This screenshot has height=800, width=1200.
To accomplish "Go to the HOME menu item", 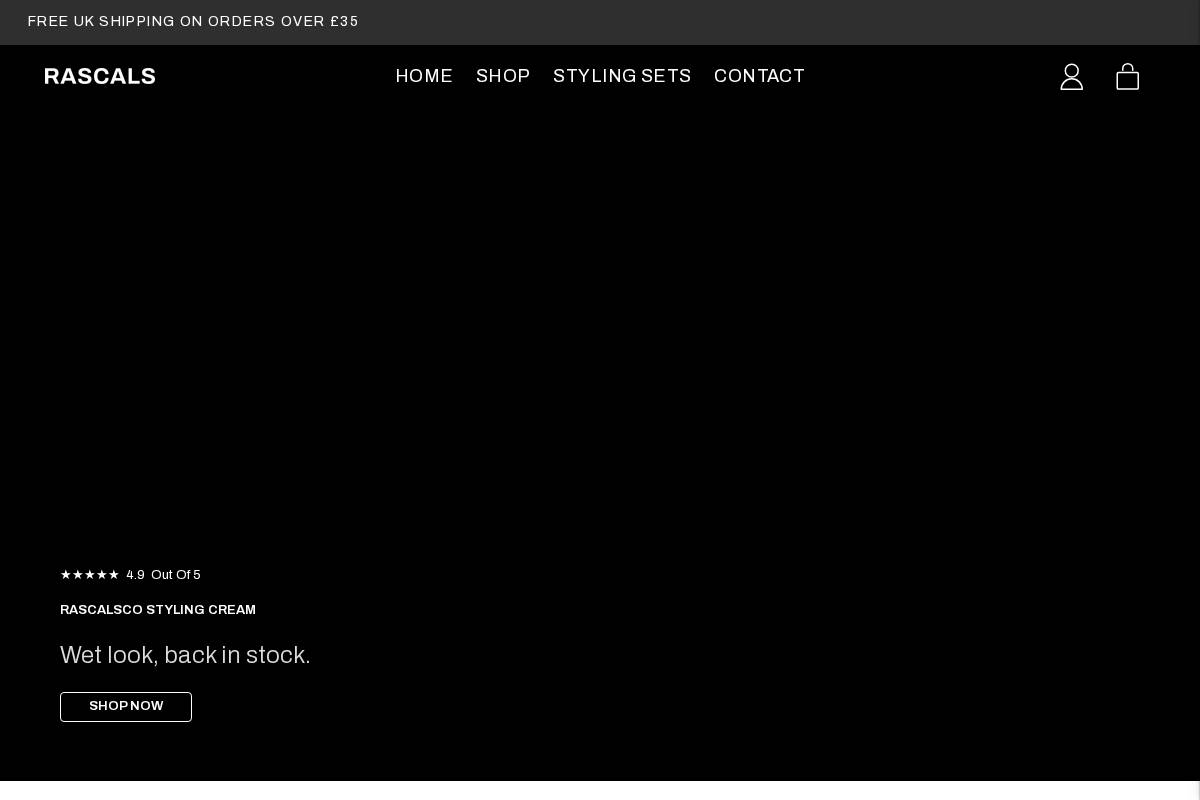I will point(424,76).
